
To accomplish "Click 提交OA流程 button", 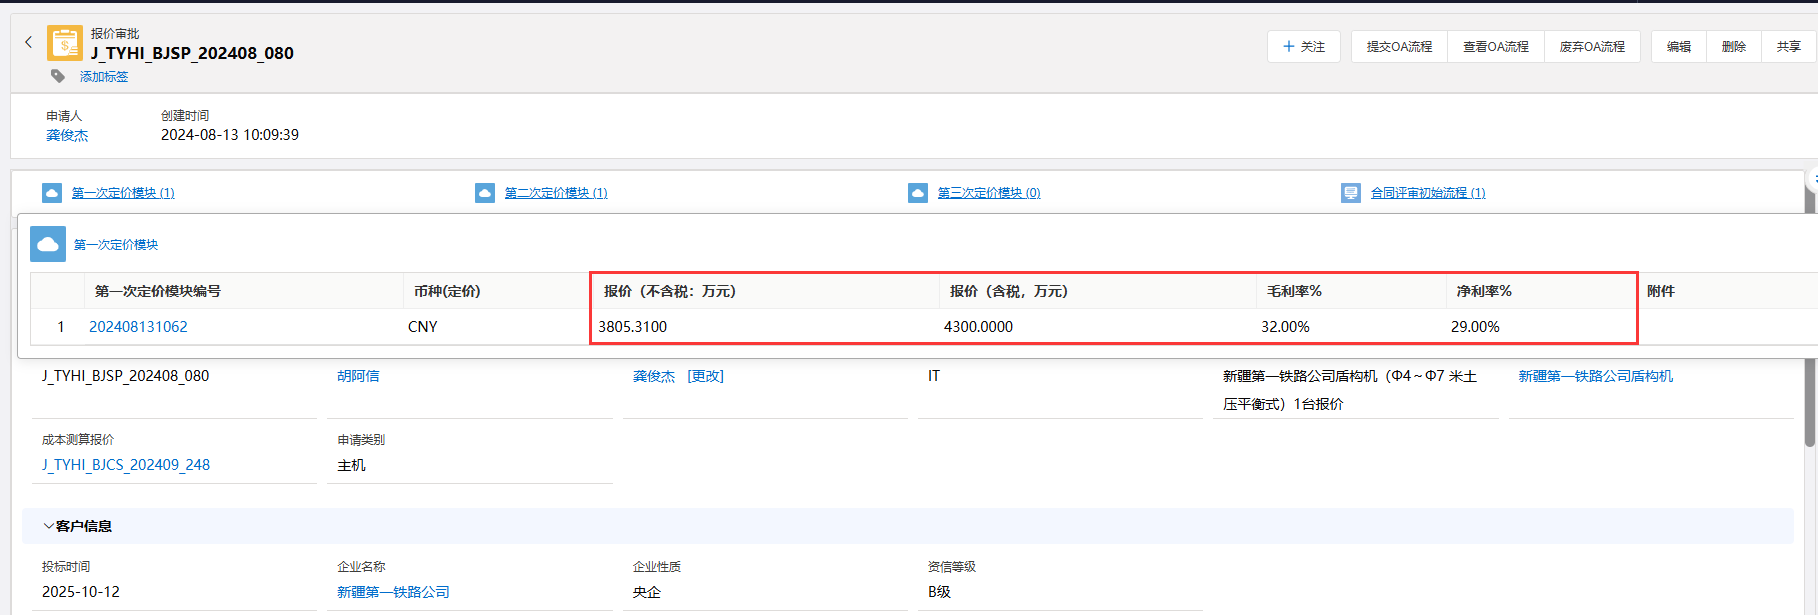I will [1399, 47].
